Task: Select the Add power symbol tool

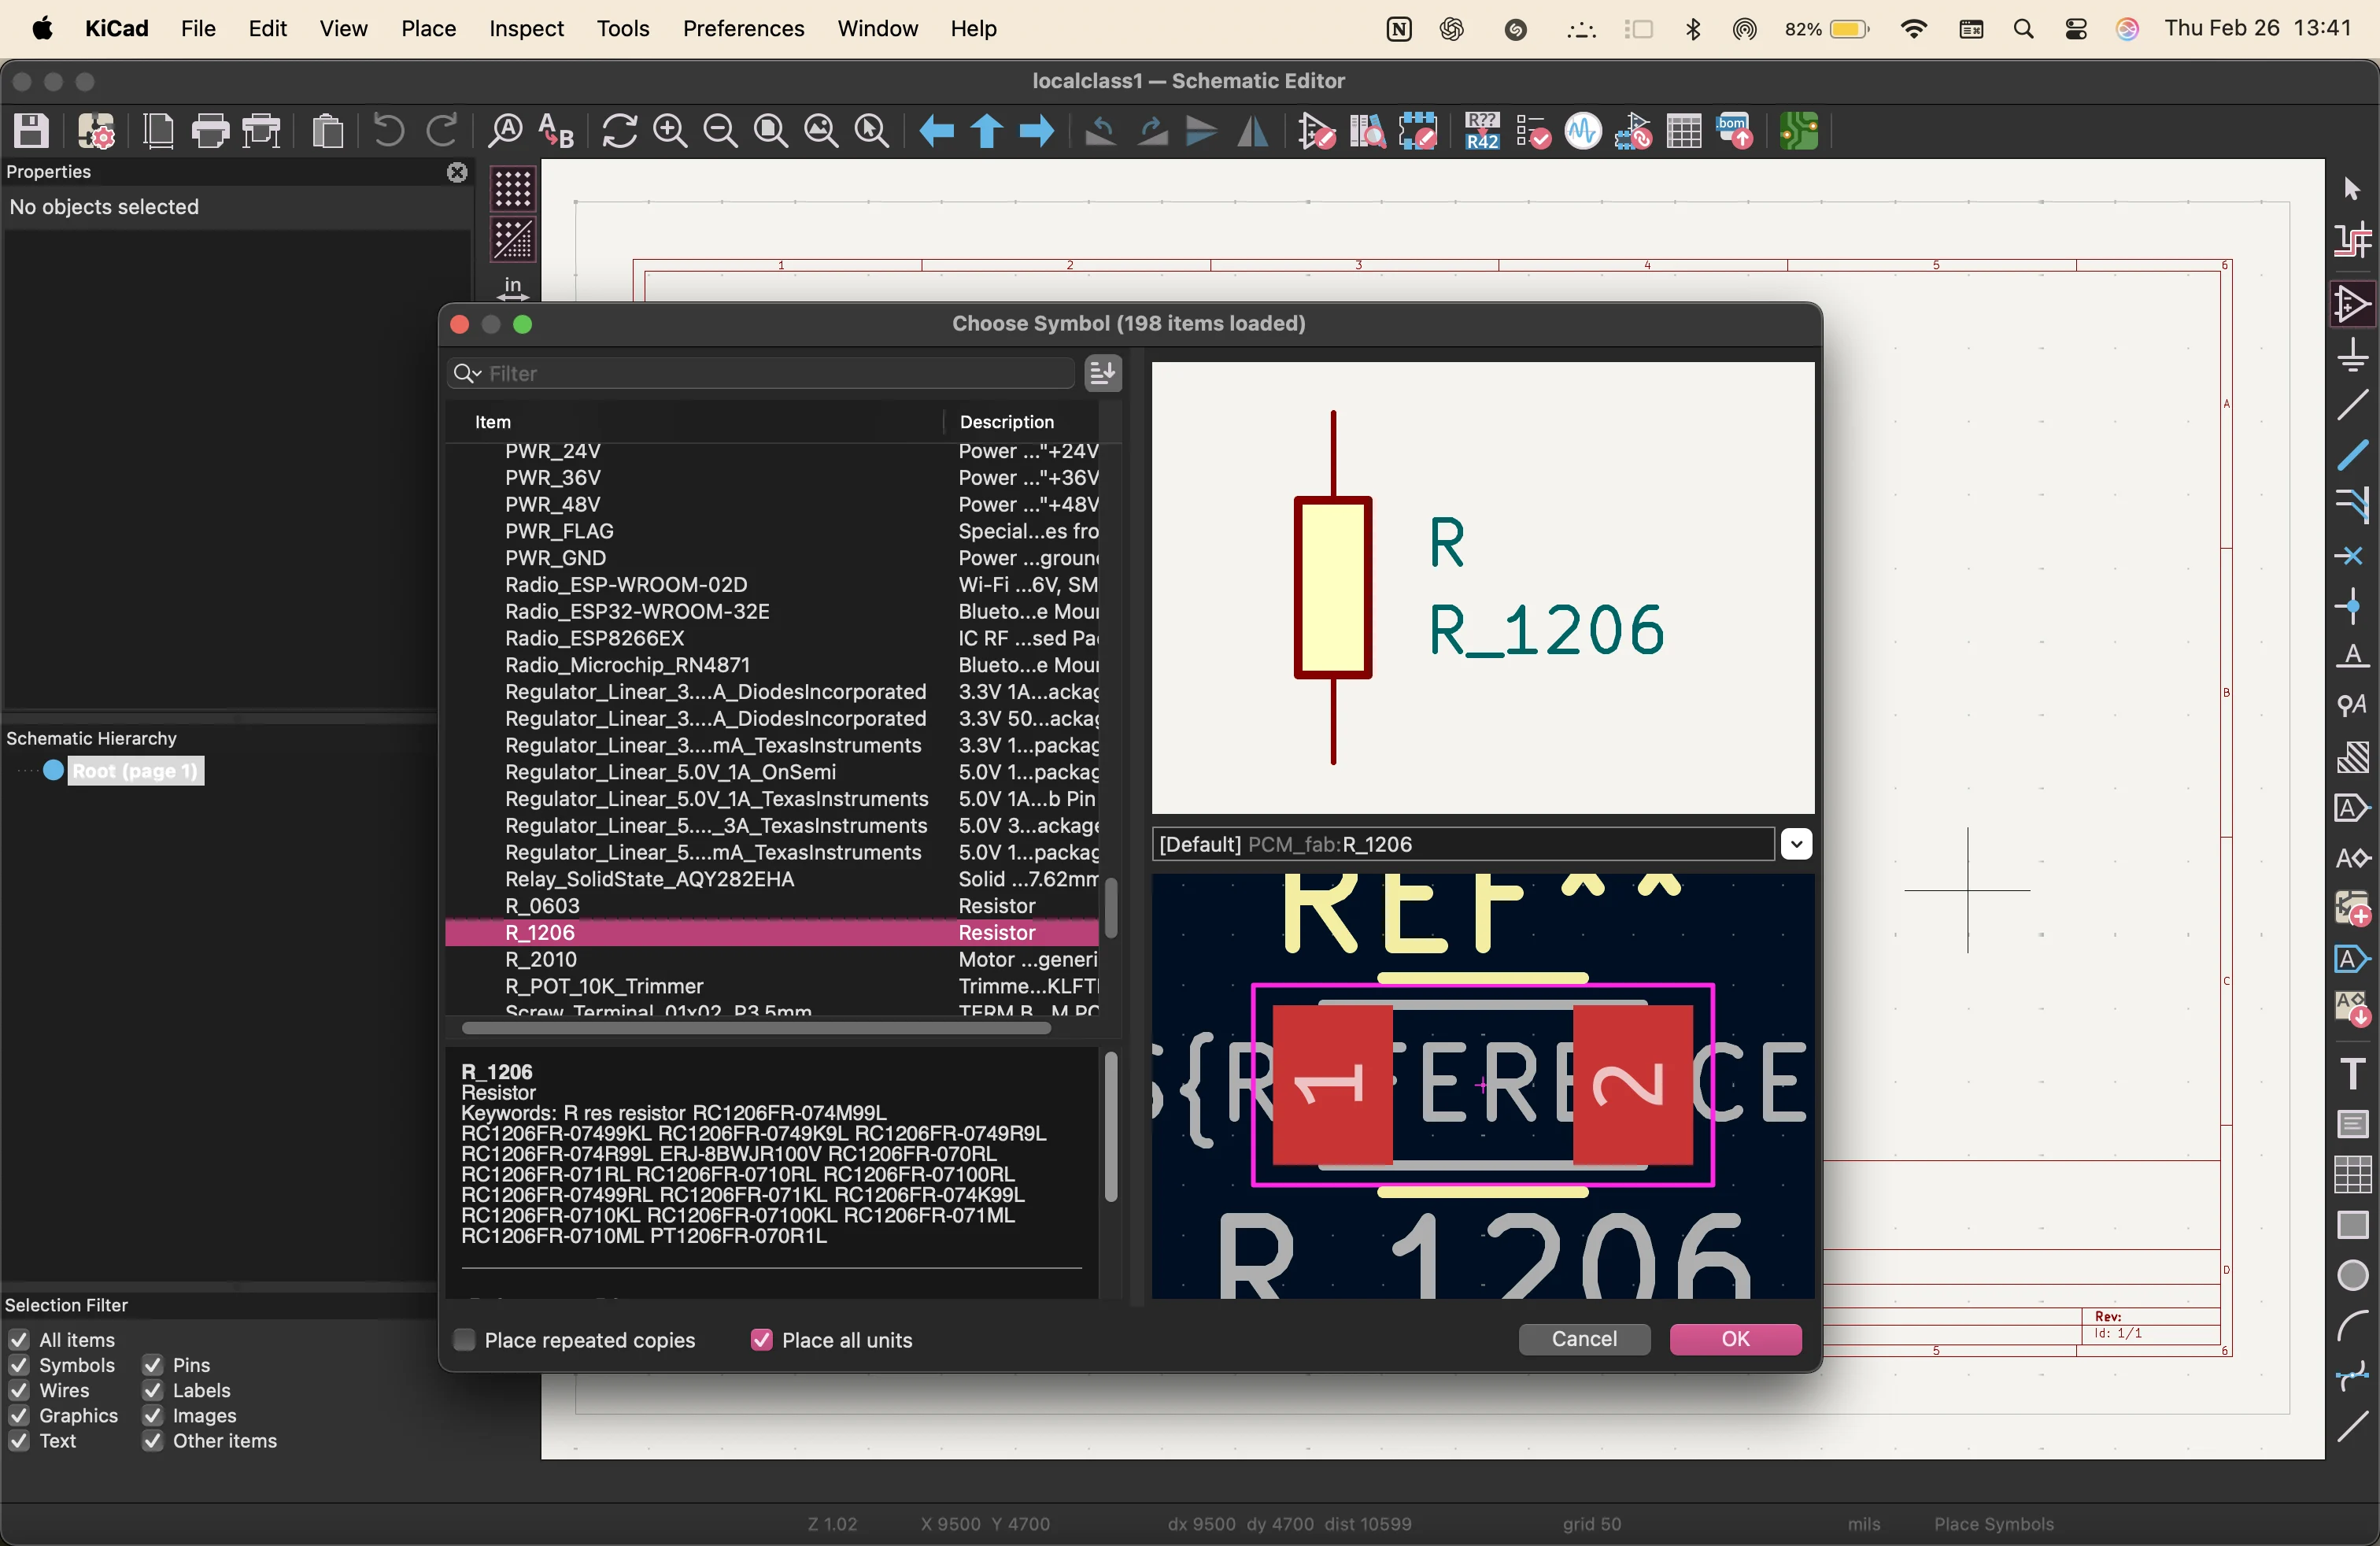Action: point(2353,356)
